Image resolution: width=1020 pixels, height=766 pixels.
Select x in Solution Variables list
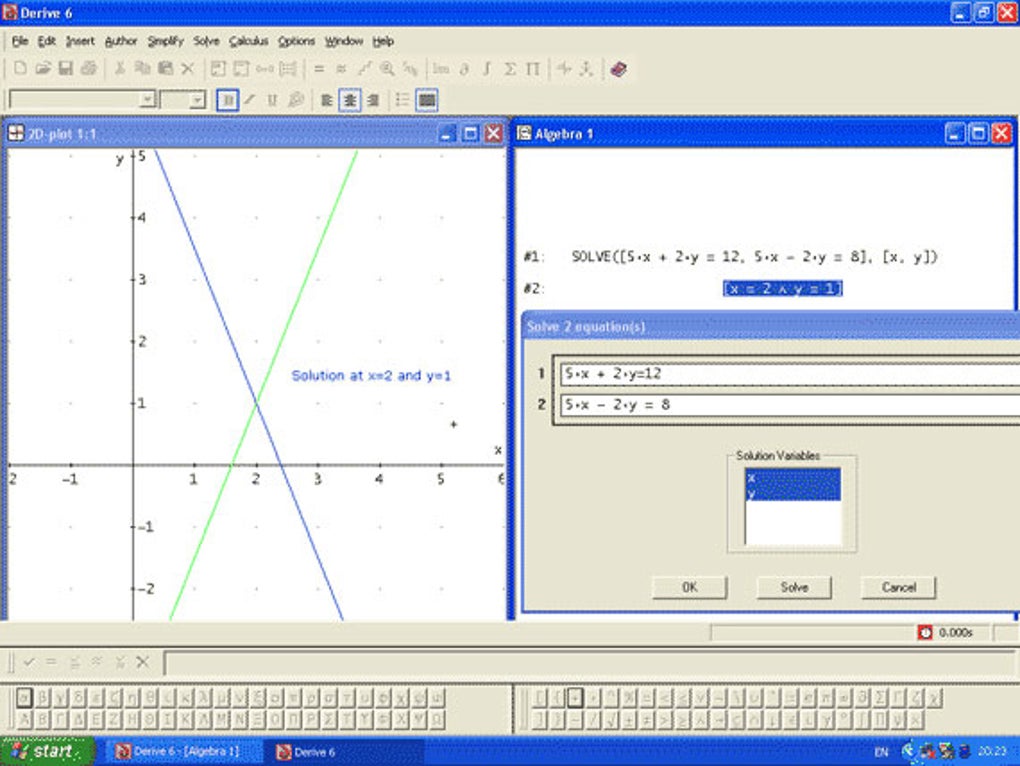pyautogui.click(x=793, y=477)
